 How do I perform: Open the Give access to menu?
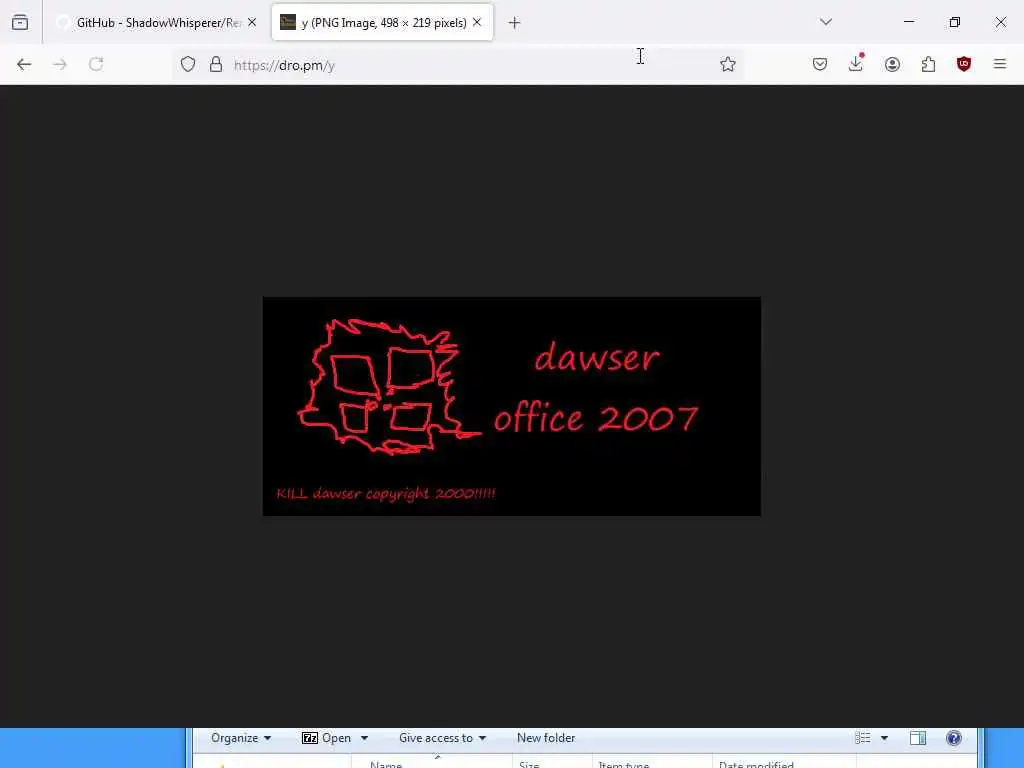(442, 738)
